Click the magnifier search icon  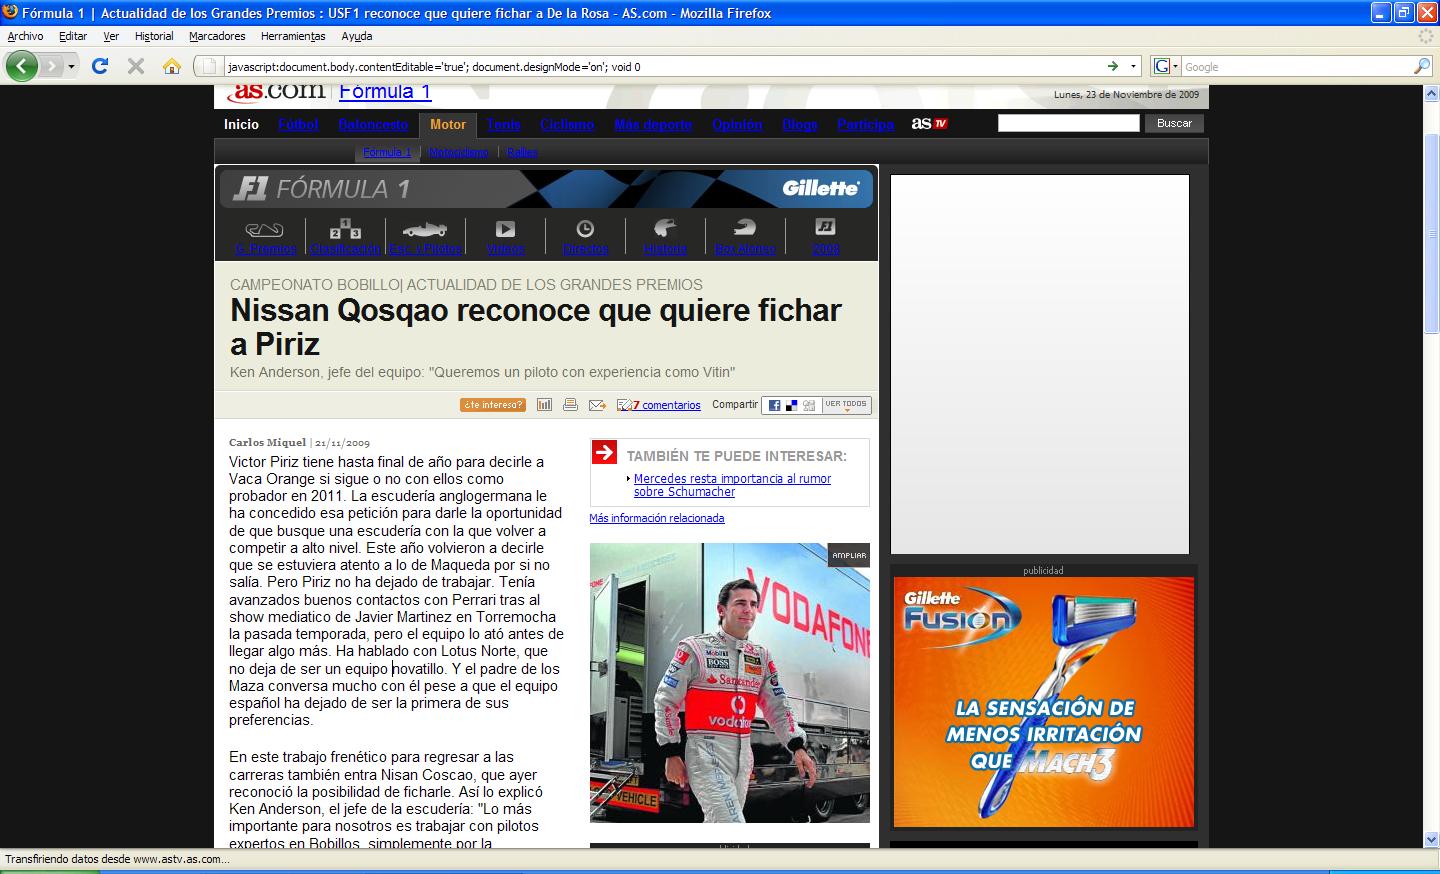(1422, 66)
